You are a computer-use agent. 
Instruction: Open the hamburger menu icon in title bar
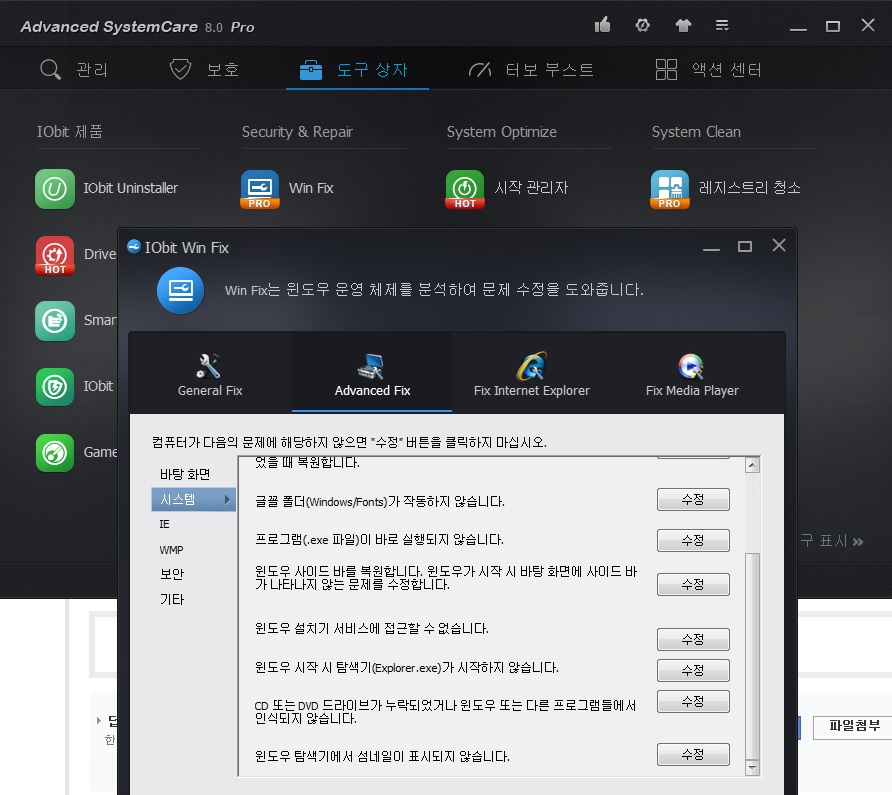point(722,25)
